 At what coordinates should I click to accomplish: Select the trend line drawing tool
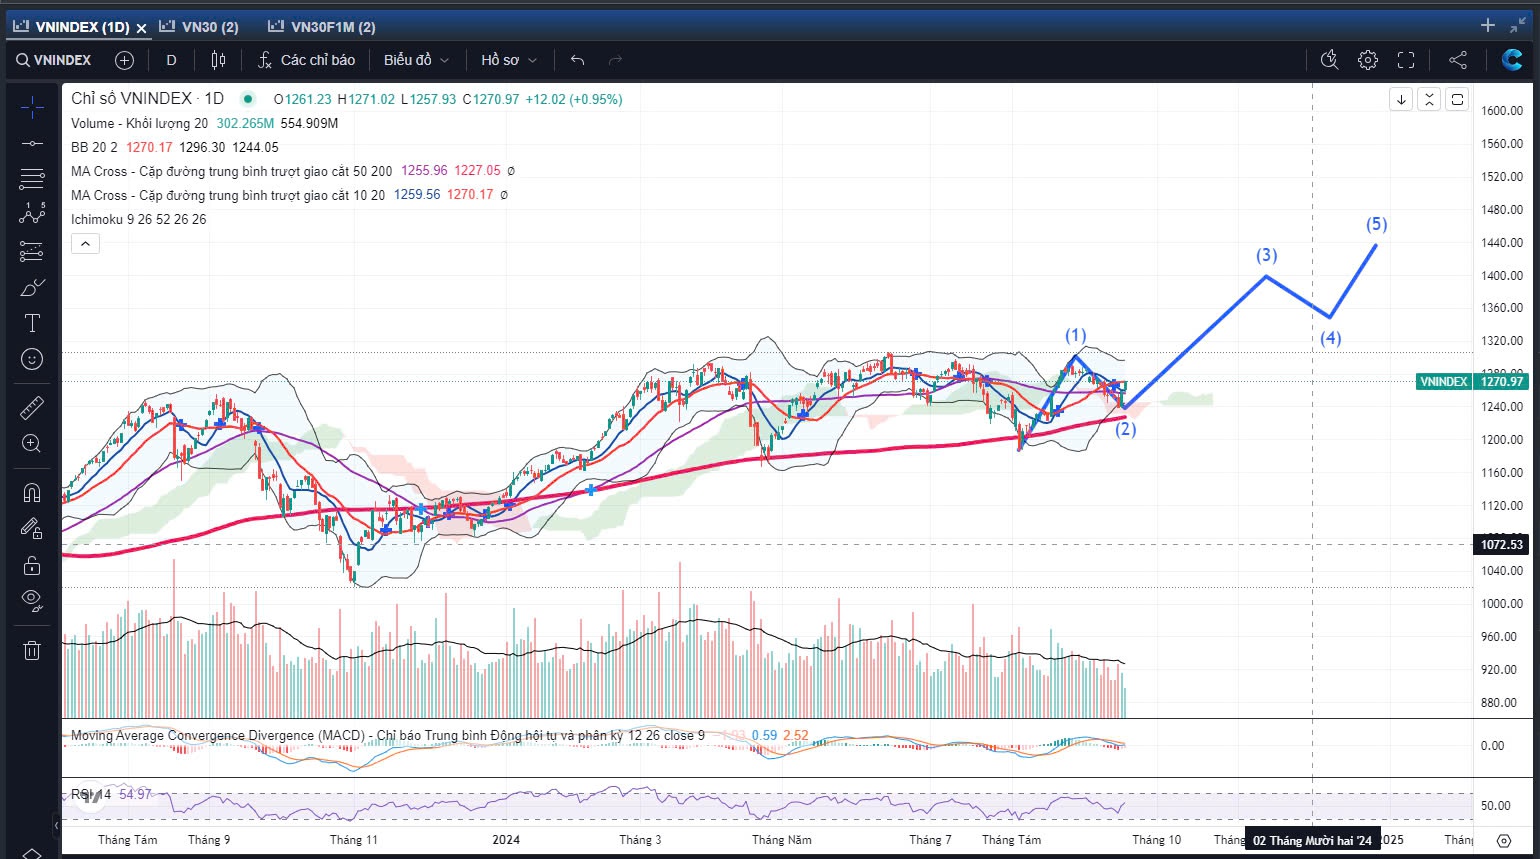[32, 143]
